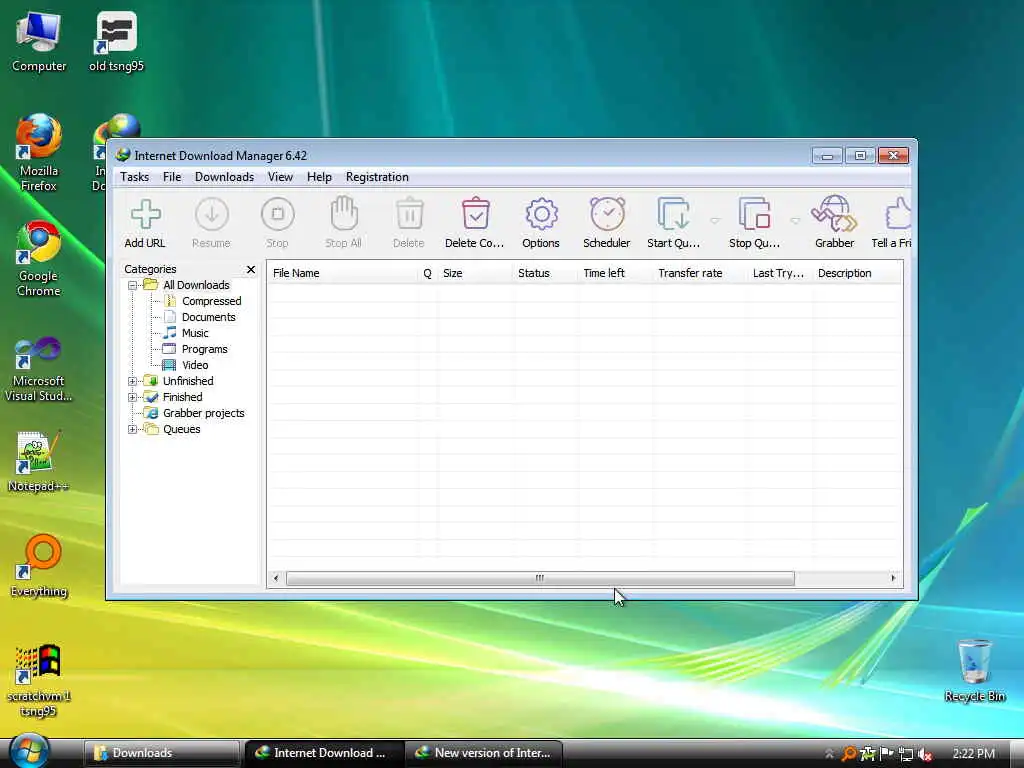Click the Google Chrome desktop icon

pos(39,259)
